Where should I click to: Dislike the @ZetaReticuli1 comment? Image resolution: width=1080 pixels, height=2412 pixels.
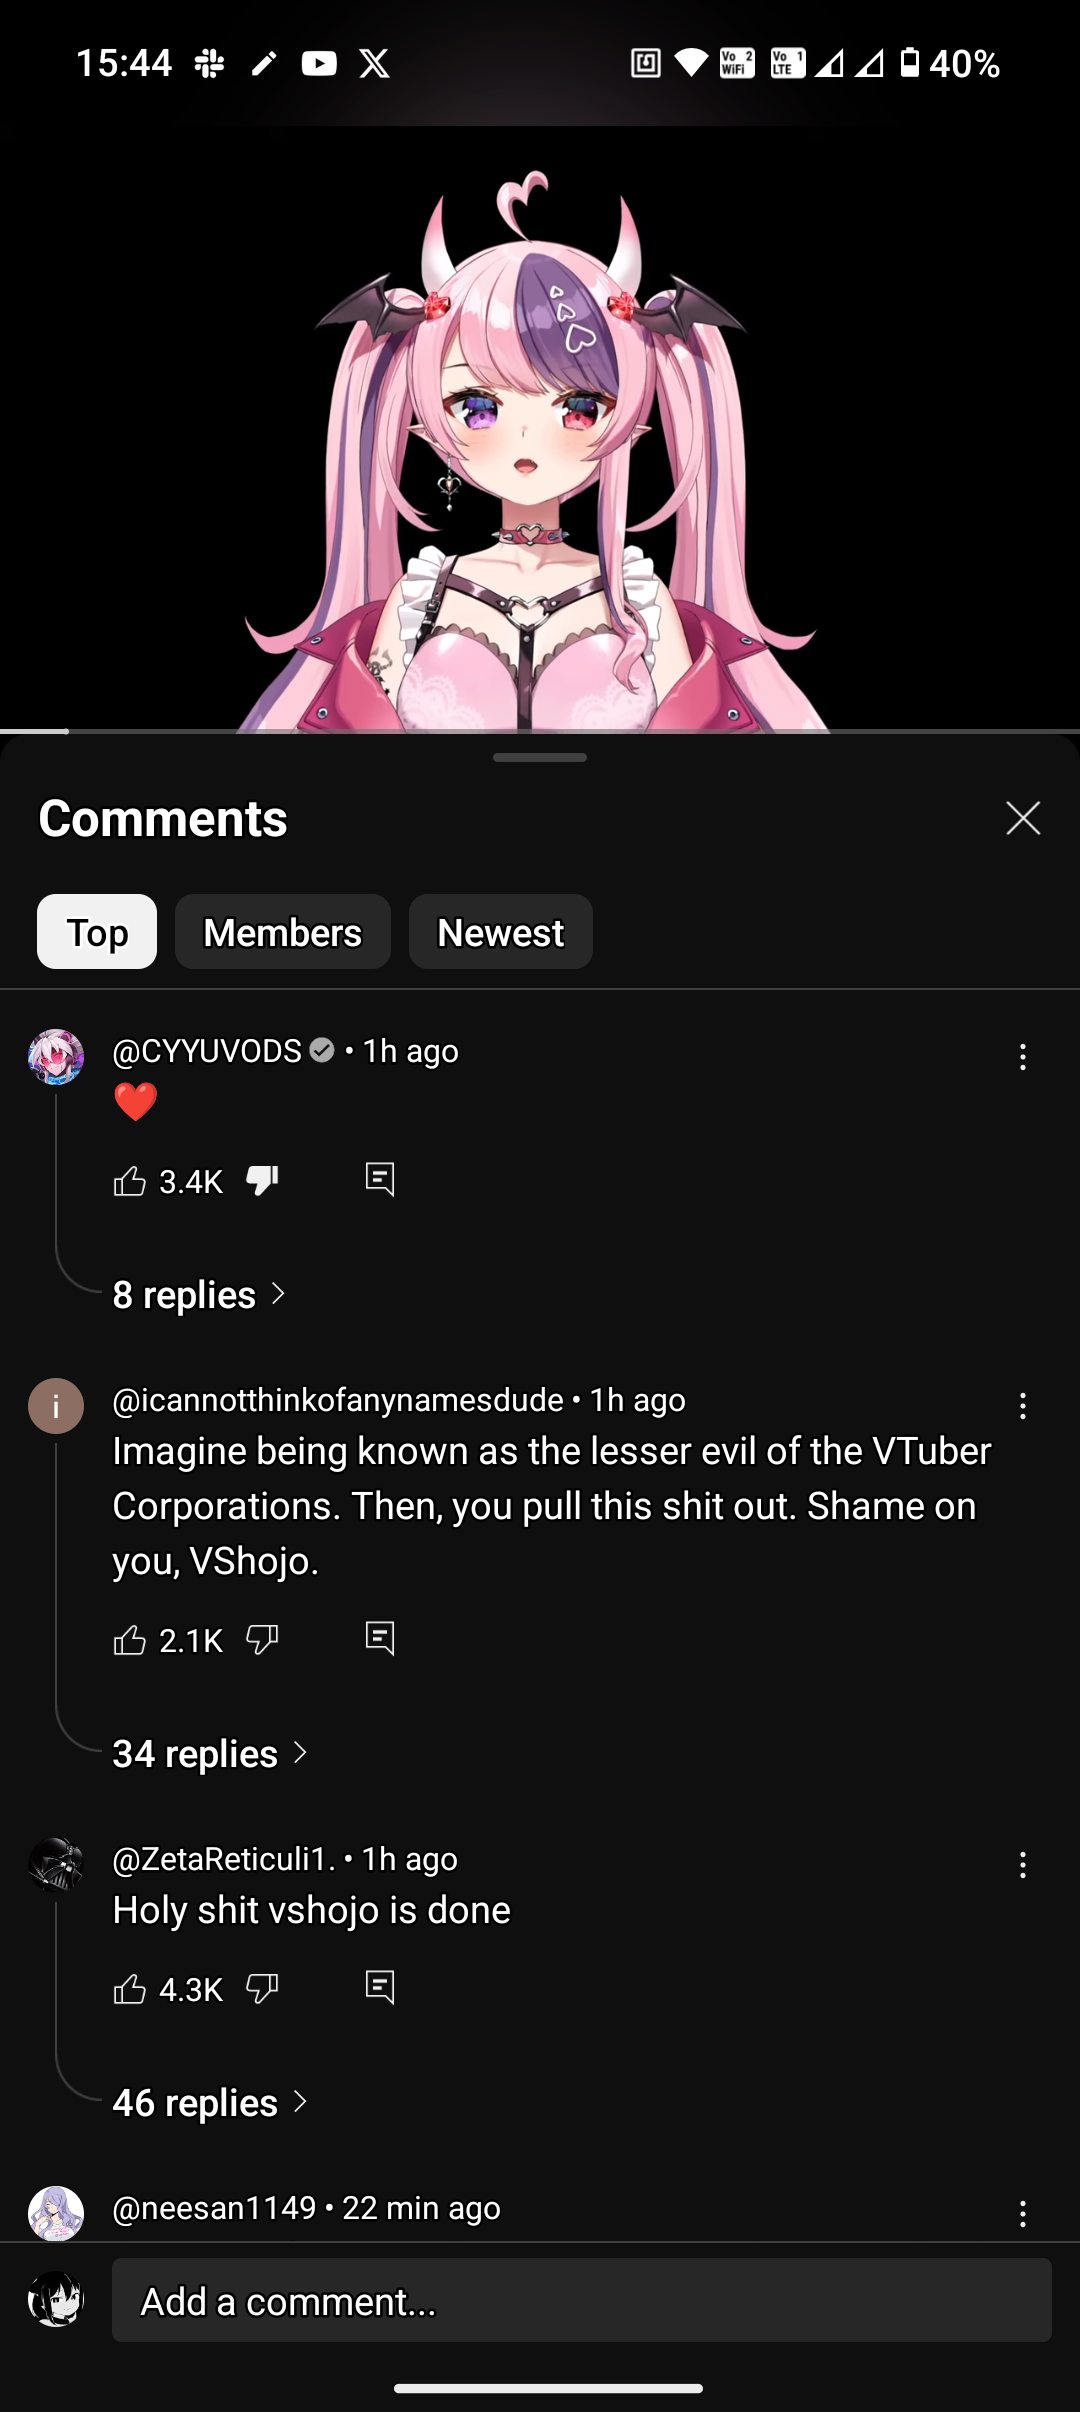(262, 1989)
